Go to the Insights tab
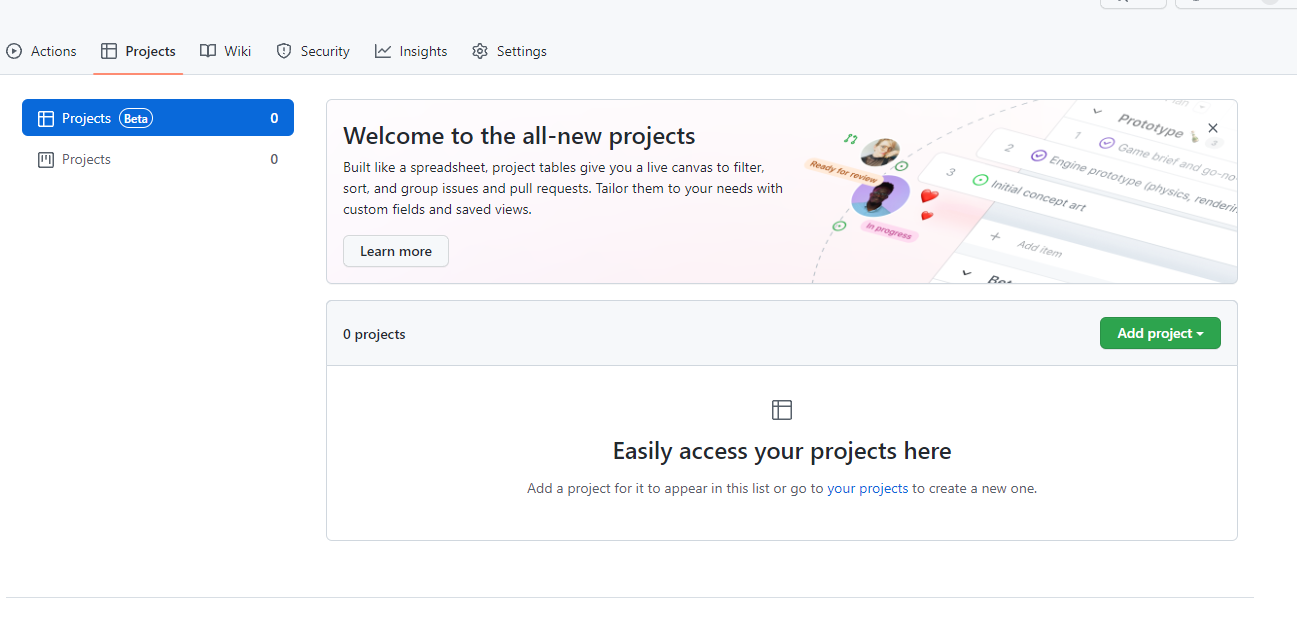Screen dimensions: 1297x636 click(x=423, y=51)
